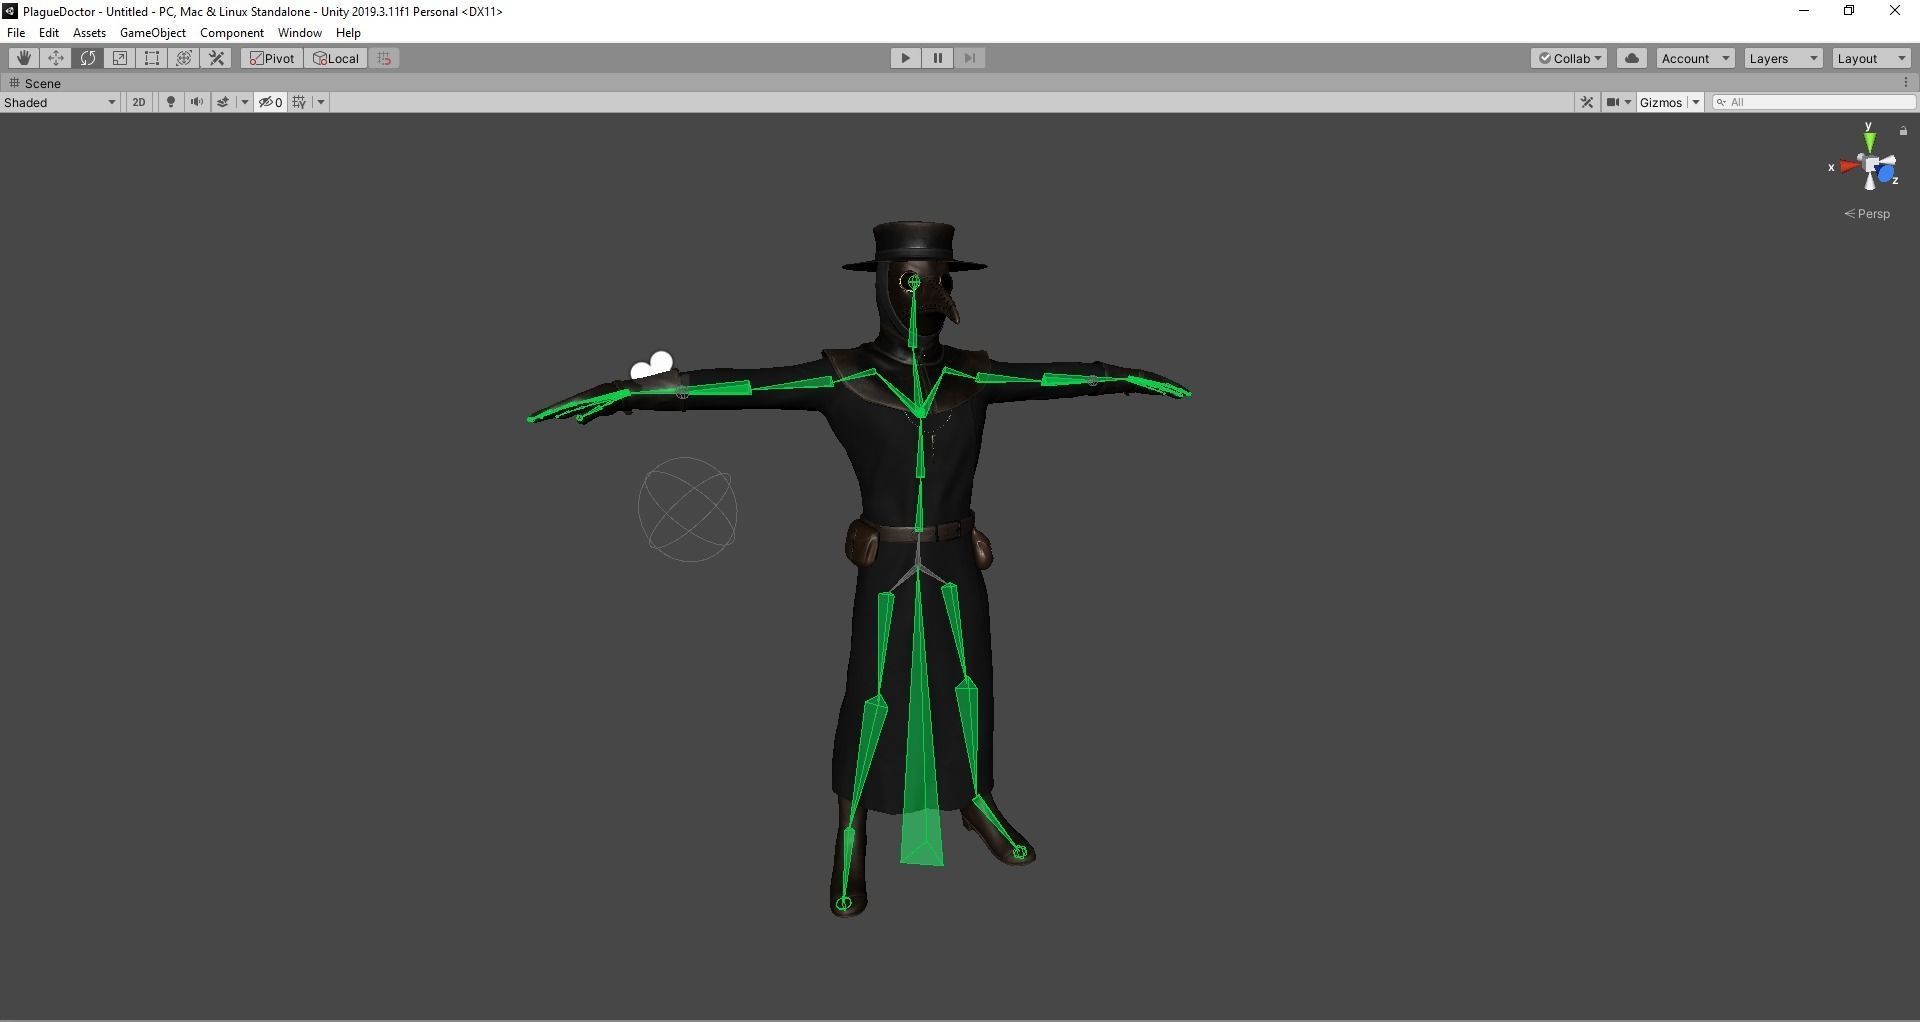The width and height of the screenshot is (1920, 1022).
Task: Switch Persp projection label
Action: click(1867, 214)
